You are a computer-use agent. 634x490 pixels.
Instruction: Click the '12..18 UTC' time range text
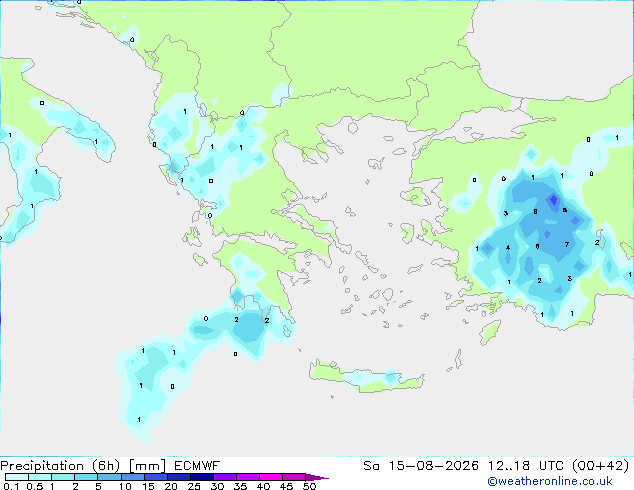(525, 466)
